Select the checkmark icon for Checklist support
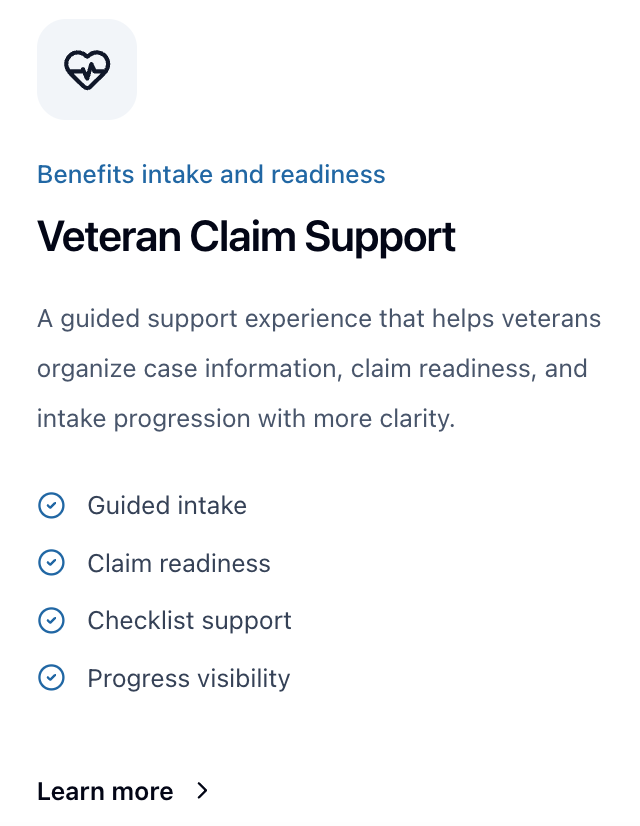Viewport: 640px width, 826px height. 51,621
